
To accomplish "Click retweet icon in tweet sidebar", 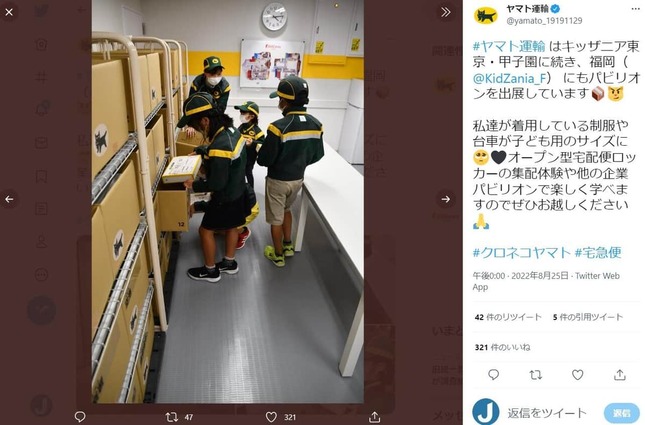I will [536, 374].
